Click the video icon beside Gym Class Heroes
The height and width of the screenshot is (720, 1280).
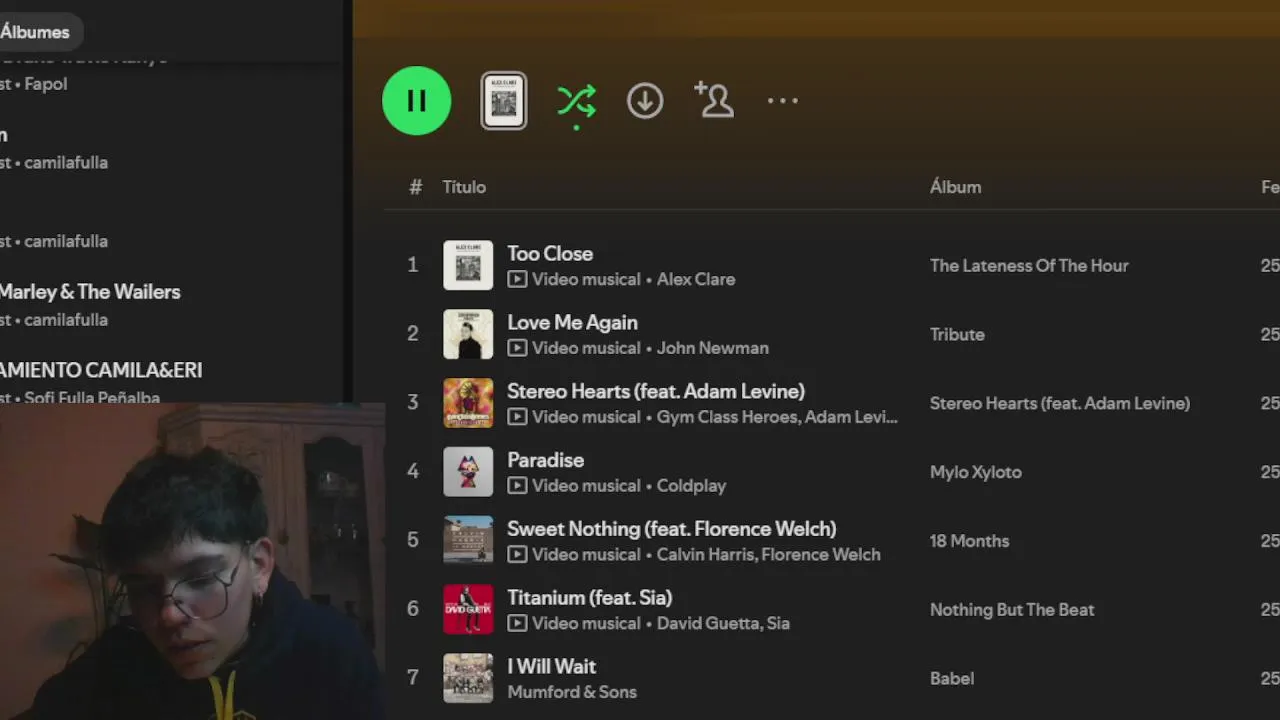coord(517,417)
